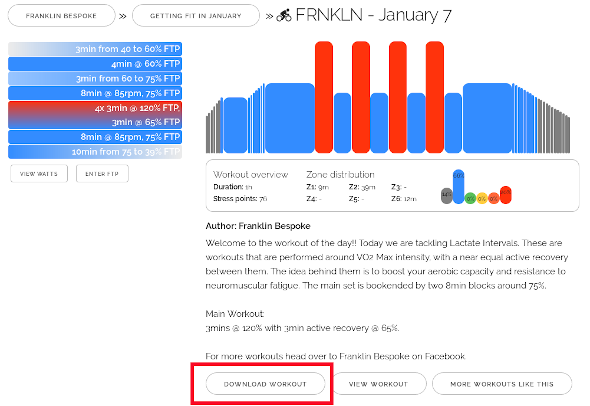Click the first red 120% interval bar in chart
The width and height of the screenshot is (590, 406).
click(324, 97)
